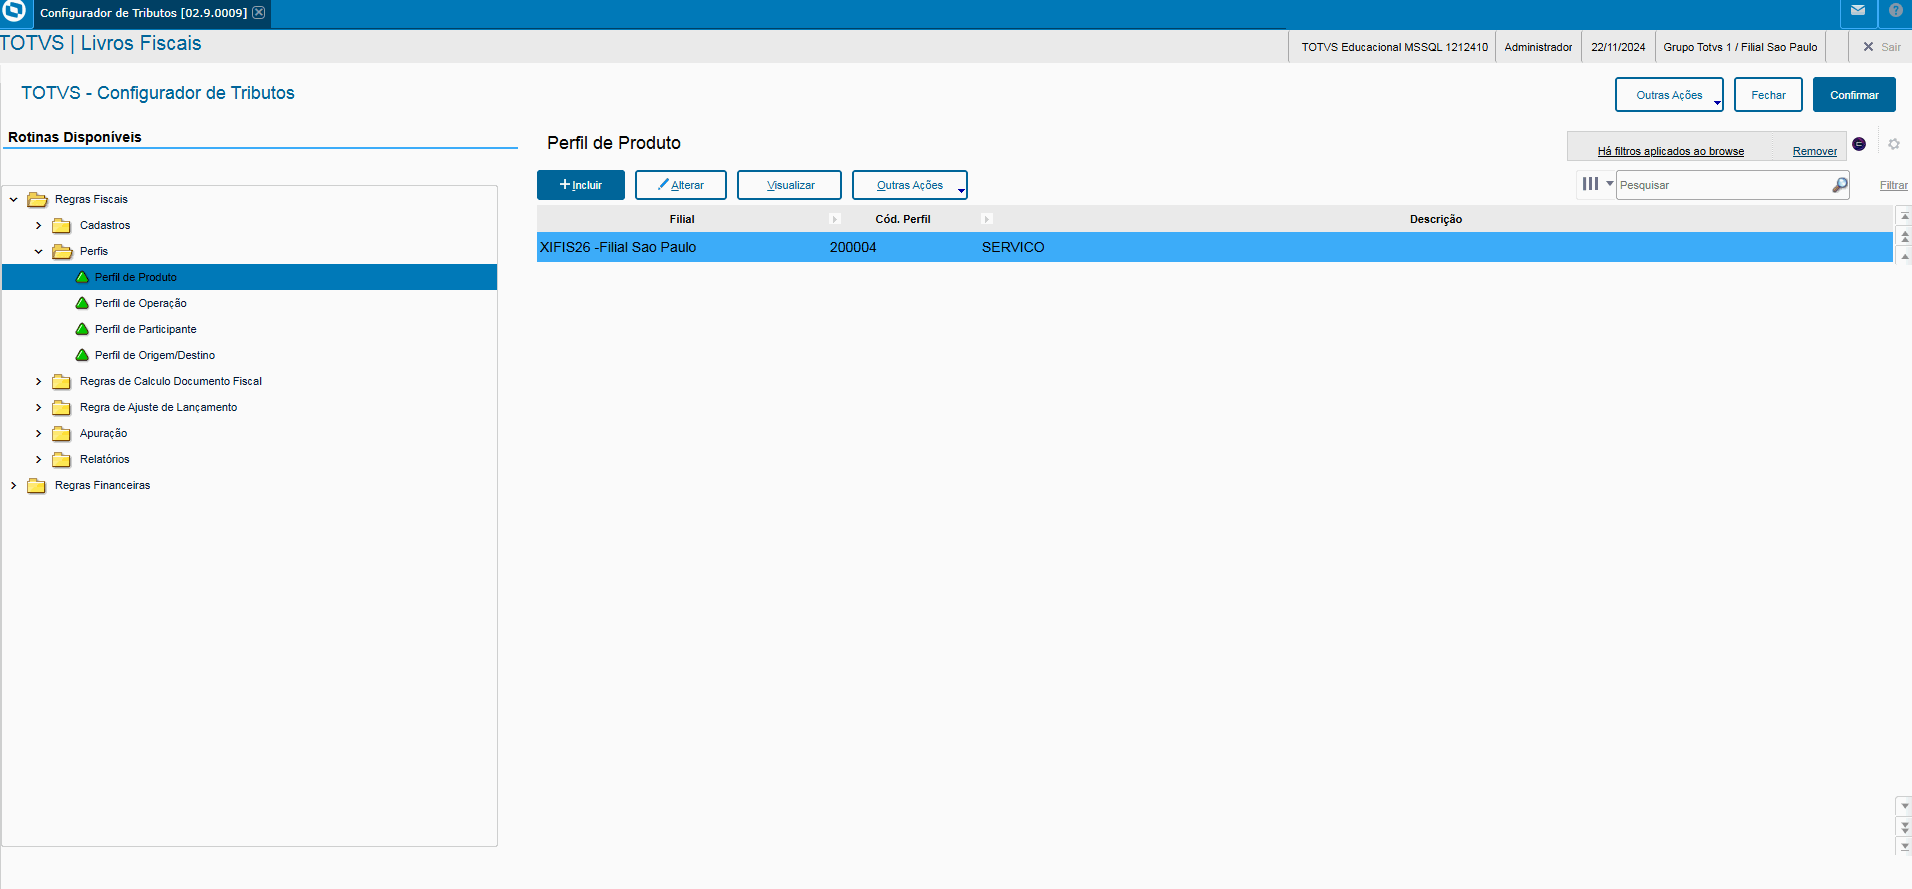The height and width of the screenshot is (889, 1912).
Task: Click the SERVICO description cell
Action: tap(1013, 247)
